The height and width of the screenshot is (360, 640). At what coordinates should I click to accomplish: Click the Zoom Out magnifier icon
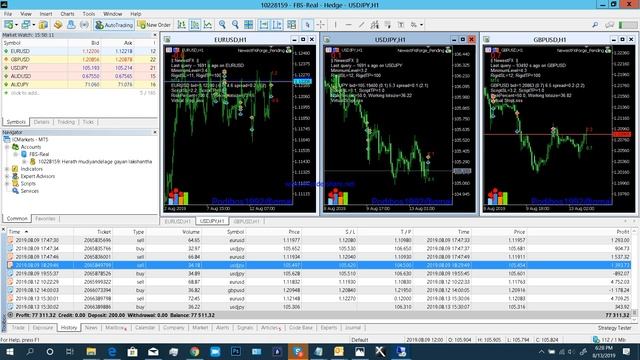(x=235, y=25)
